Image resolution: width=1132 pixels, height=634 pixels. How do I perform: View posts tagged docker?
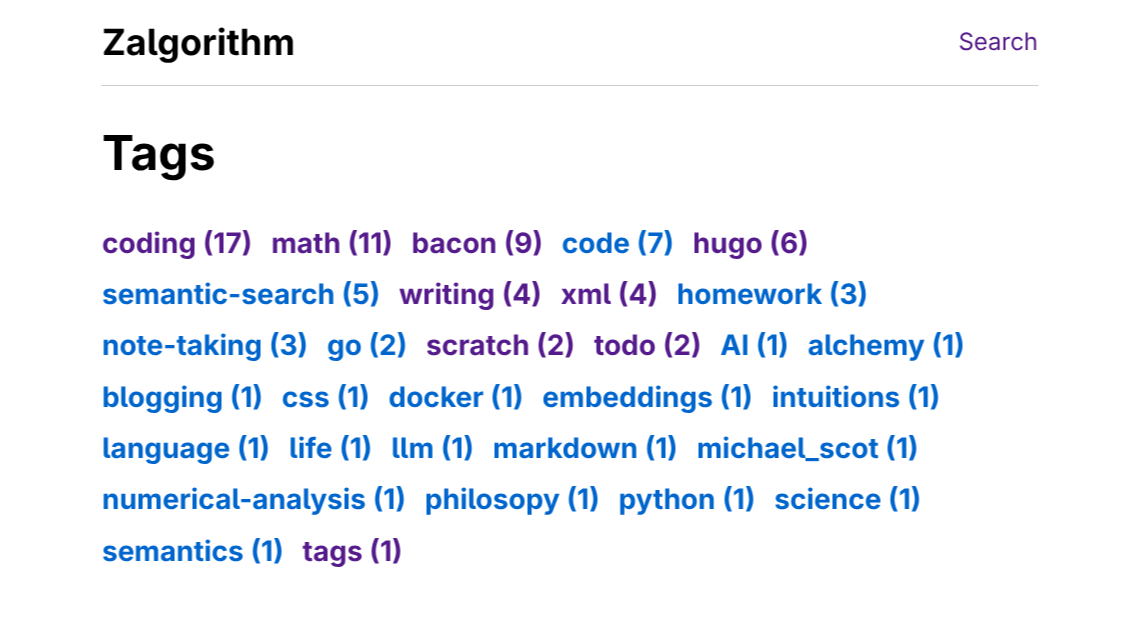pyautogui.click(x=455, y=397)
